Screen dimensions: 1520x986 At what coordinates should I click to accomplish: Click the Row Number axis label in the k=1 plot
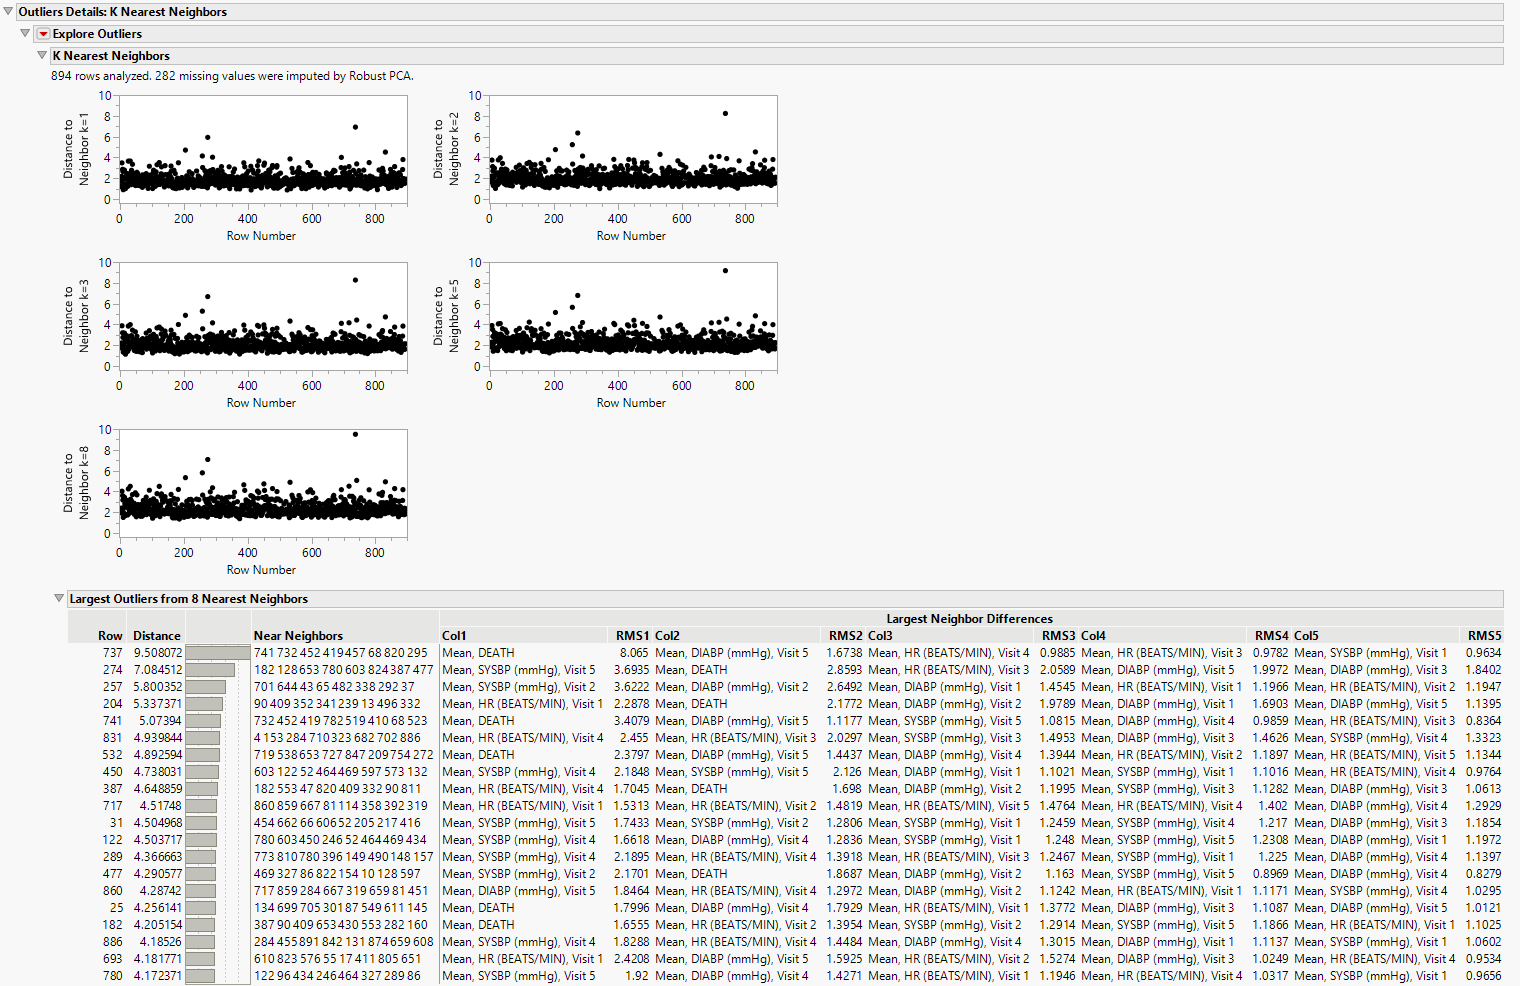click(x=261, y=235)
